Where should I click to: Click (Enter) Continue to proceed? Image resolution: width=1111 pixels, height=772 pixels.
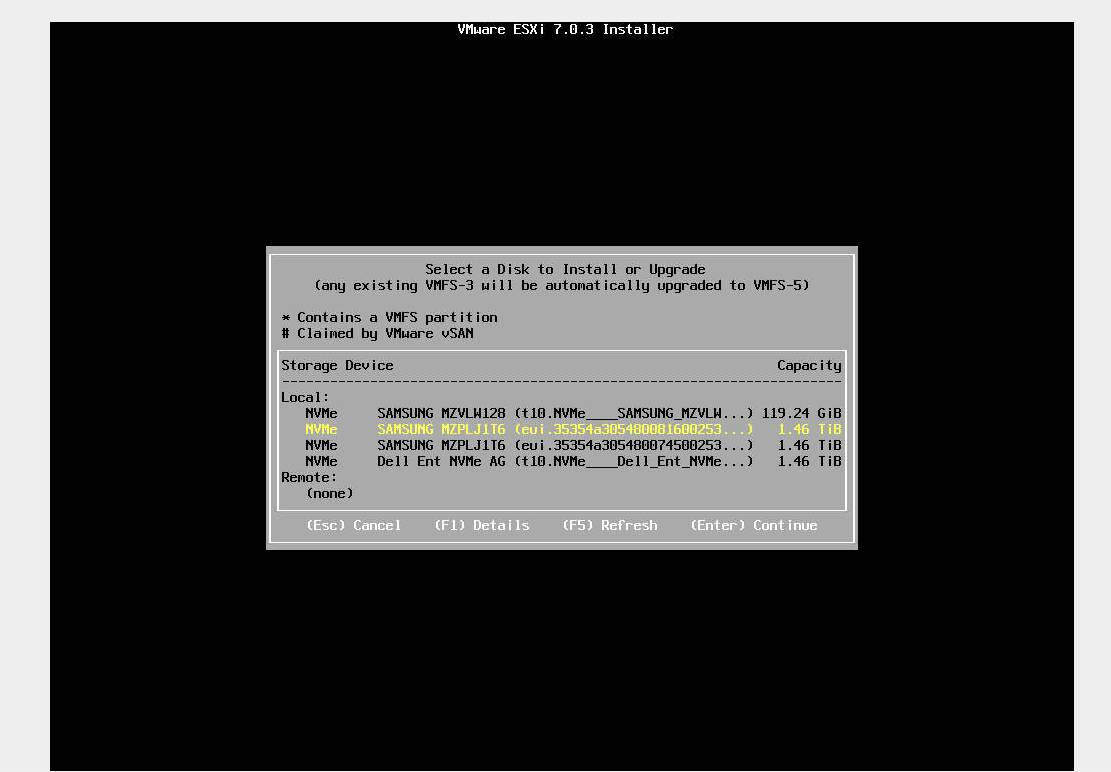(753, 525)
